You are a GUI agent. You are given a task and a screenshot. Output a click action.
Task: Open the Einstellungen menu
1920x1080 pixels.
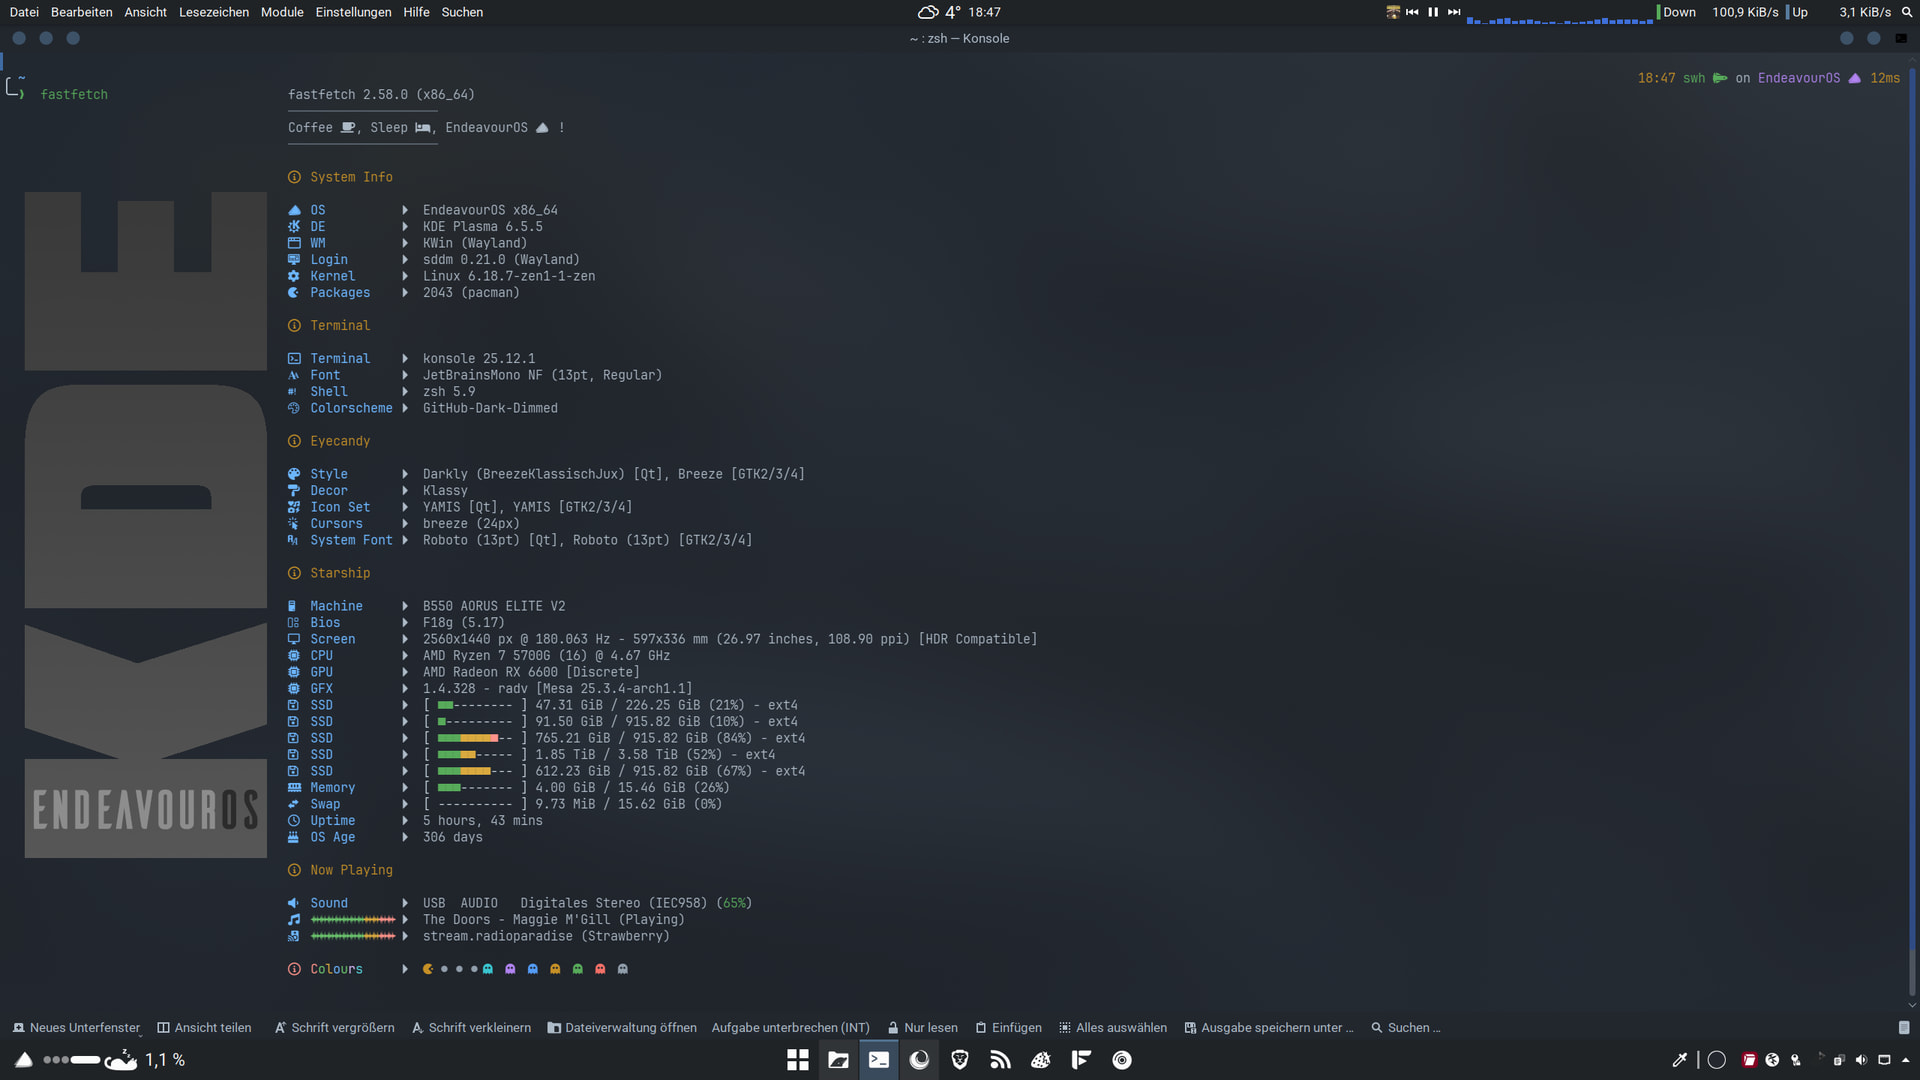point(353,12)
